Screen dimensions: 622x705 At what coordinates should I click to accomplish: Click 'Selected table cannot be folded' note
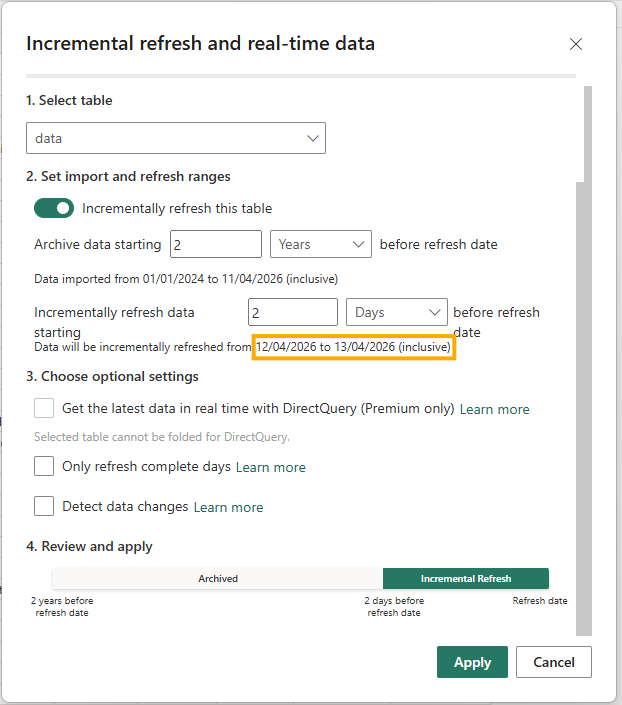[x=162, y=437]
